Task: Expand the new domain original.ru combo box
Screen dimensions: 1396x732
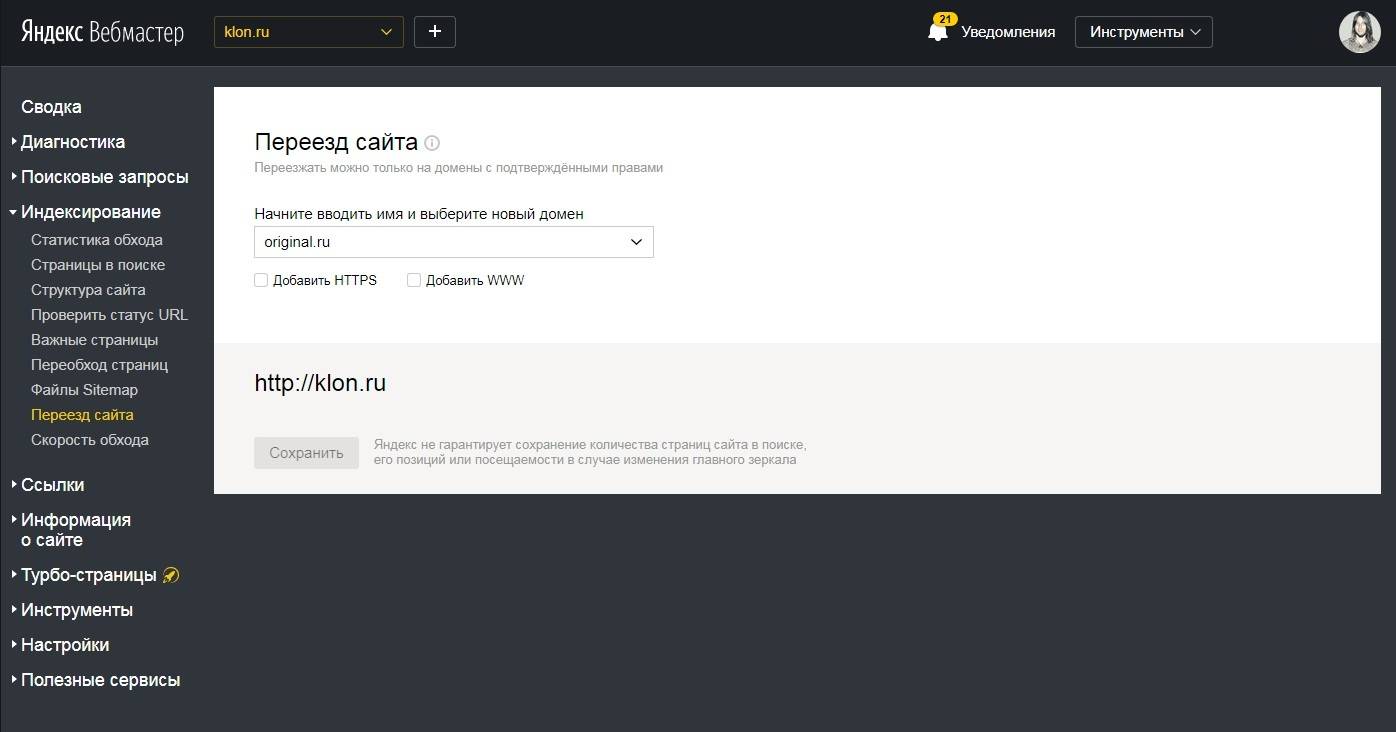Action: point(453,242)
